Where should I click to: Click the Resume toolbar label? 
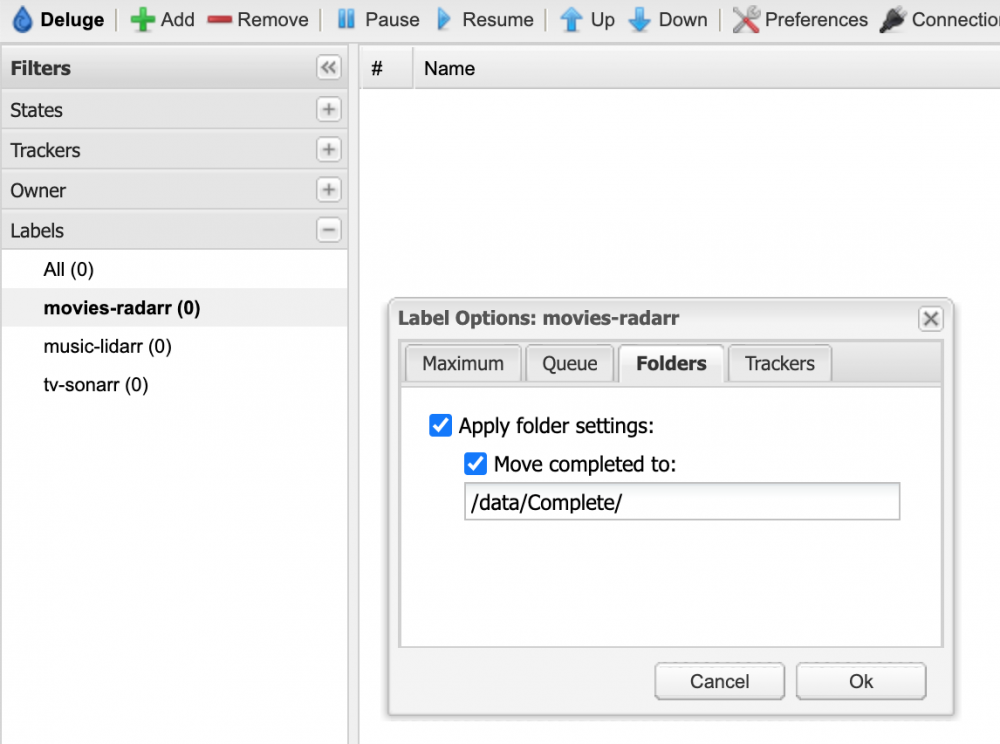pyautogui.click(x=498, y=20)
